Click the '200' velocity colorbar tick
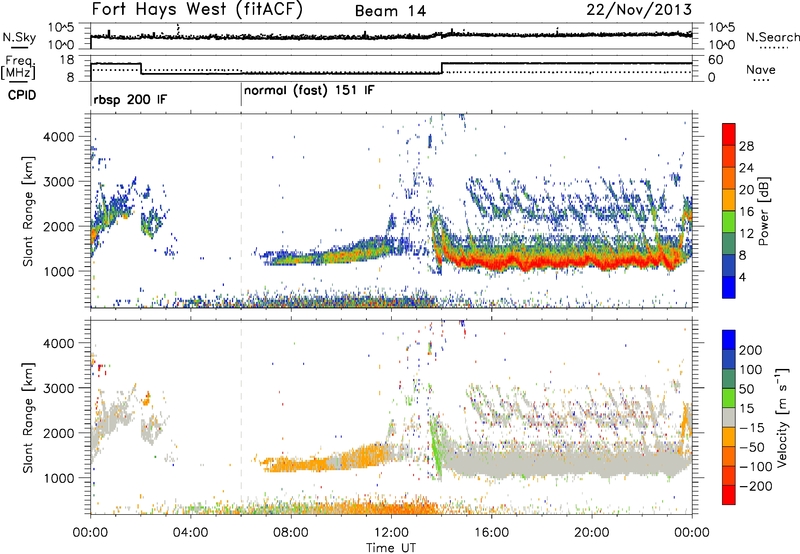 coord(751,350)
